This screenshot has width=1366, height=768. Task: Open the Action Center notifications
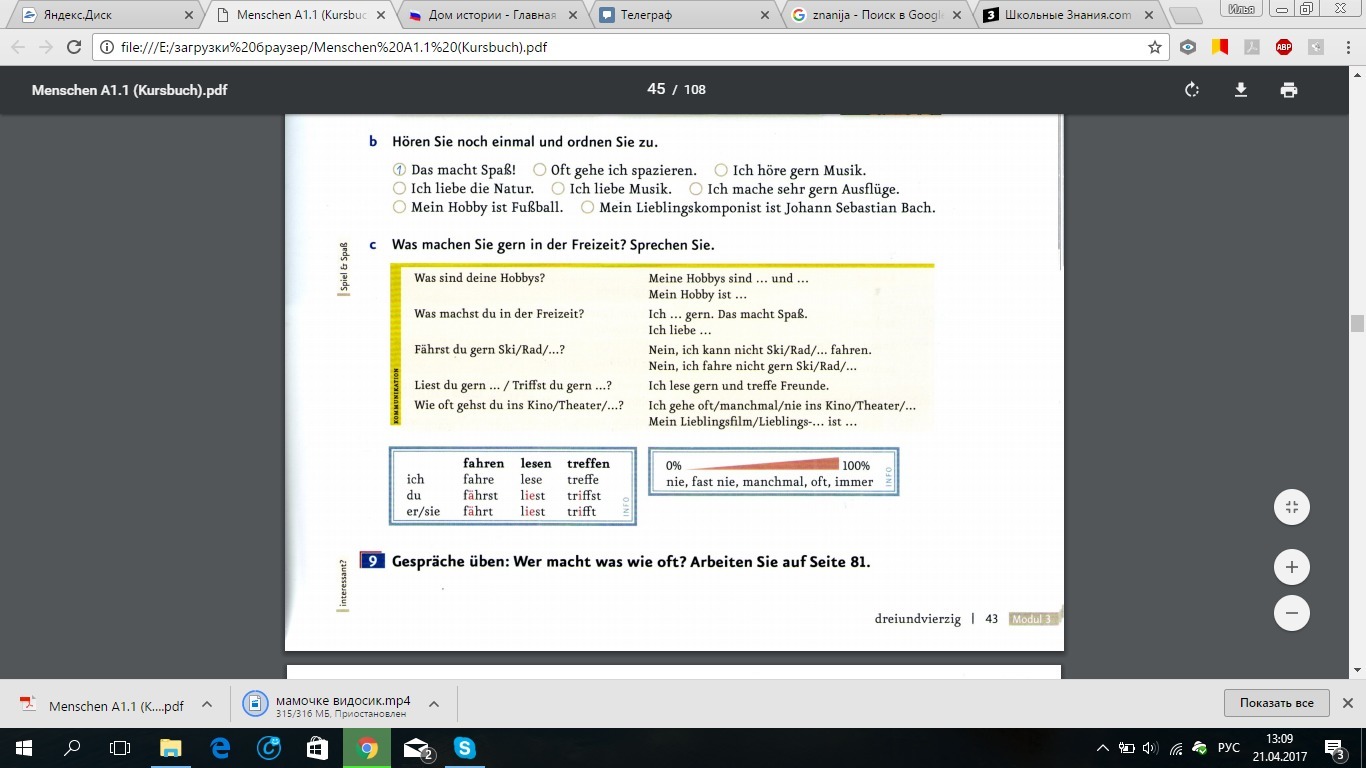[x=1334, y=748]
